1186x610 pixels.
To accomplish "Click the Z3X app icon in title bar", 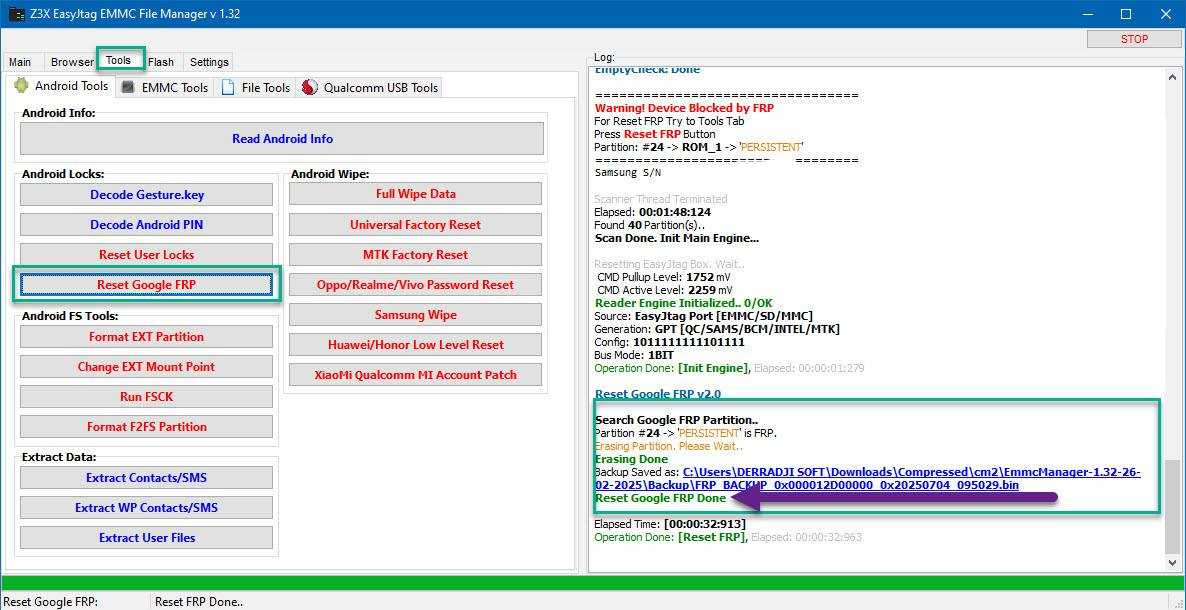I will [x=17, y=14].
